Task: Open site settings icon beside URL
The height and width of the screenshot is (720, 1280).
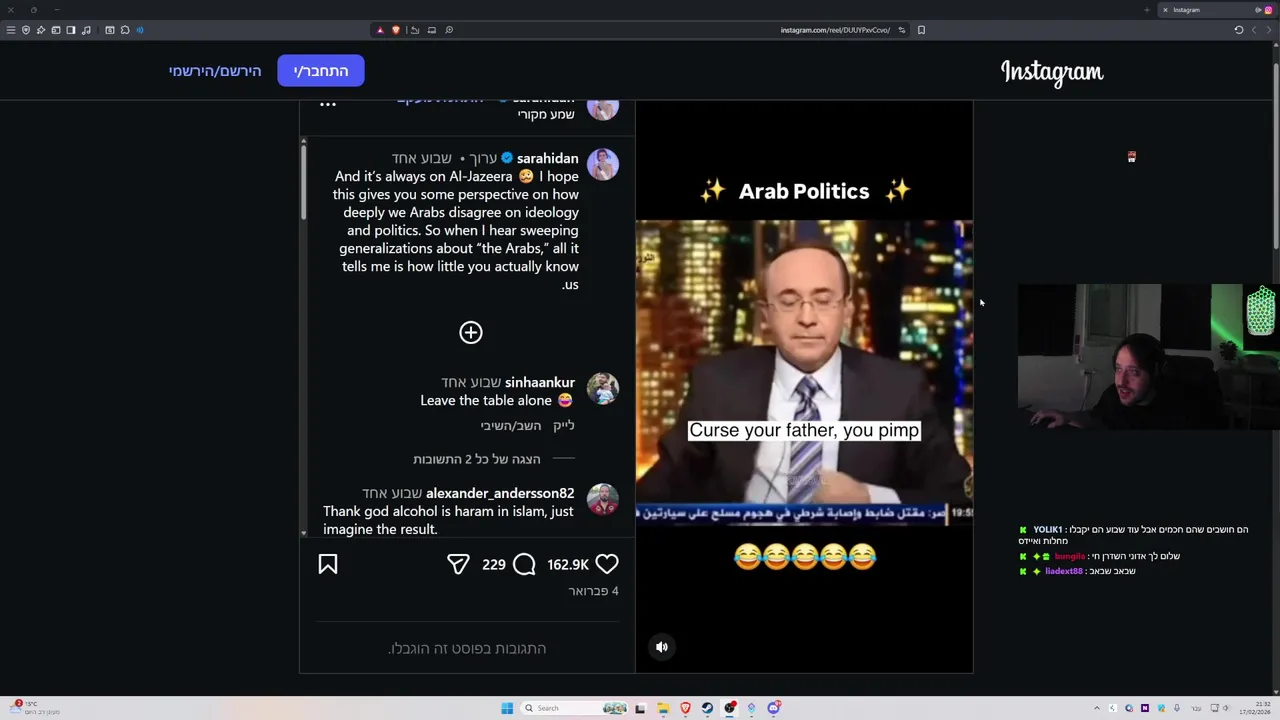Action: point(901,30)
